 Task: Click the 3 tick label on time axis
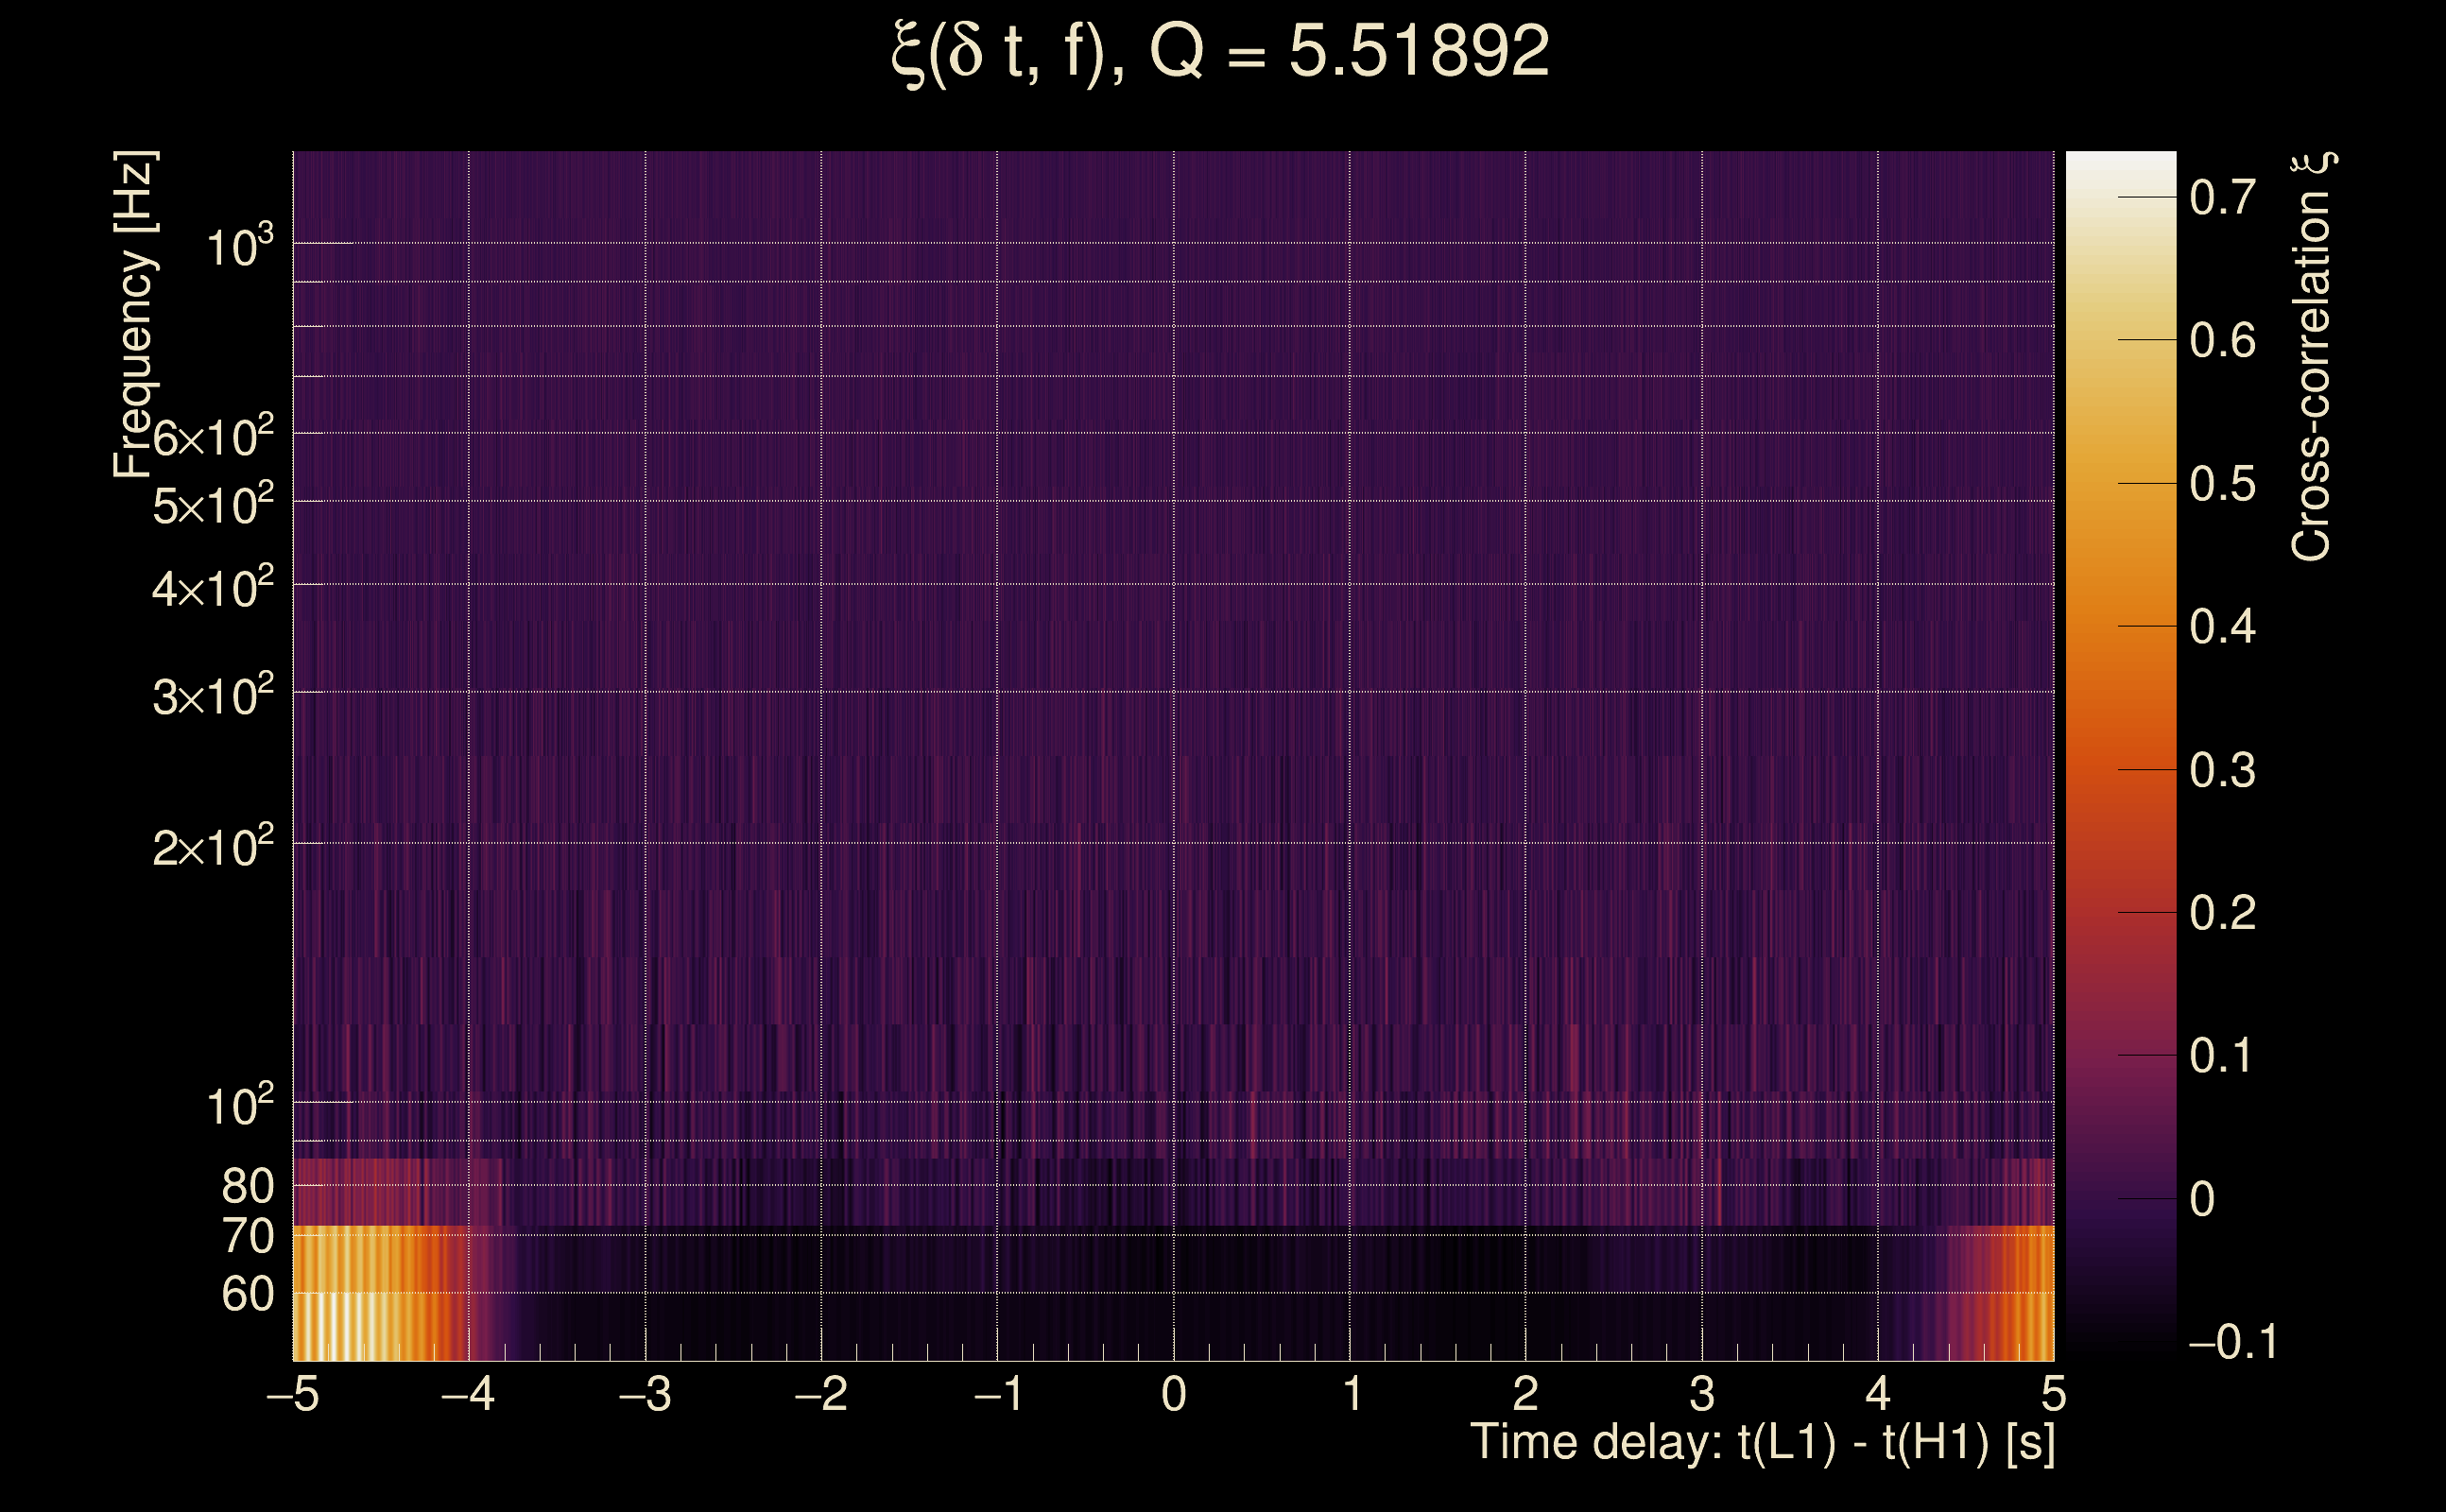(1702, 1394)
